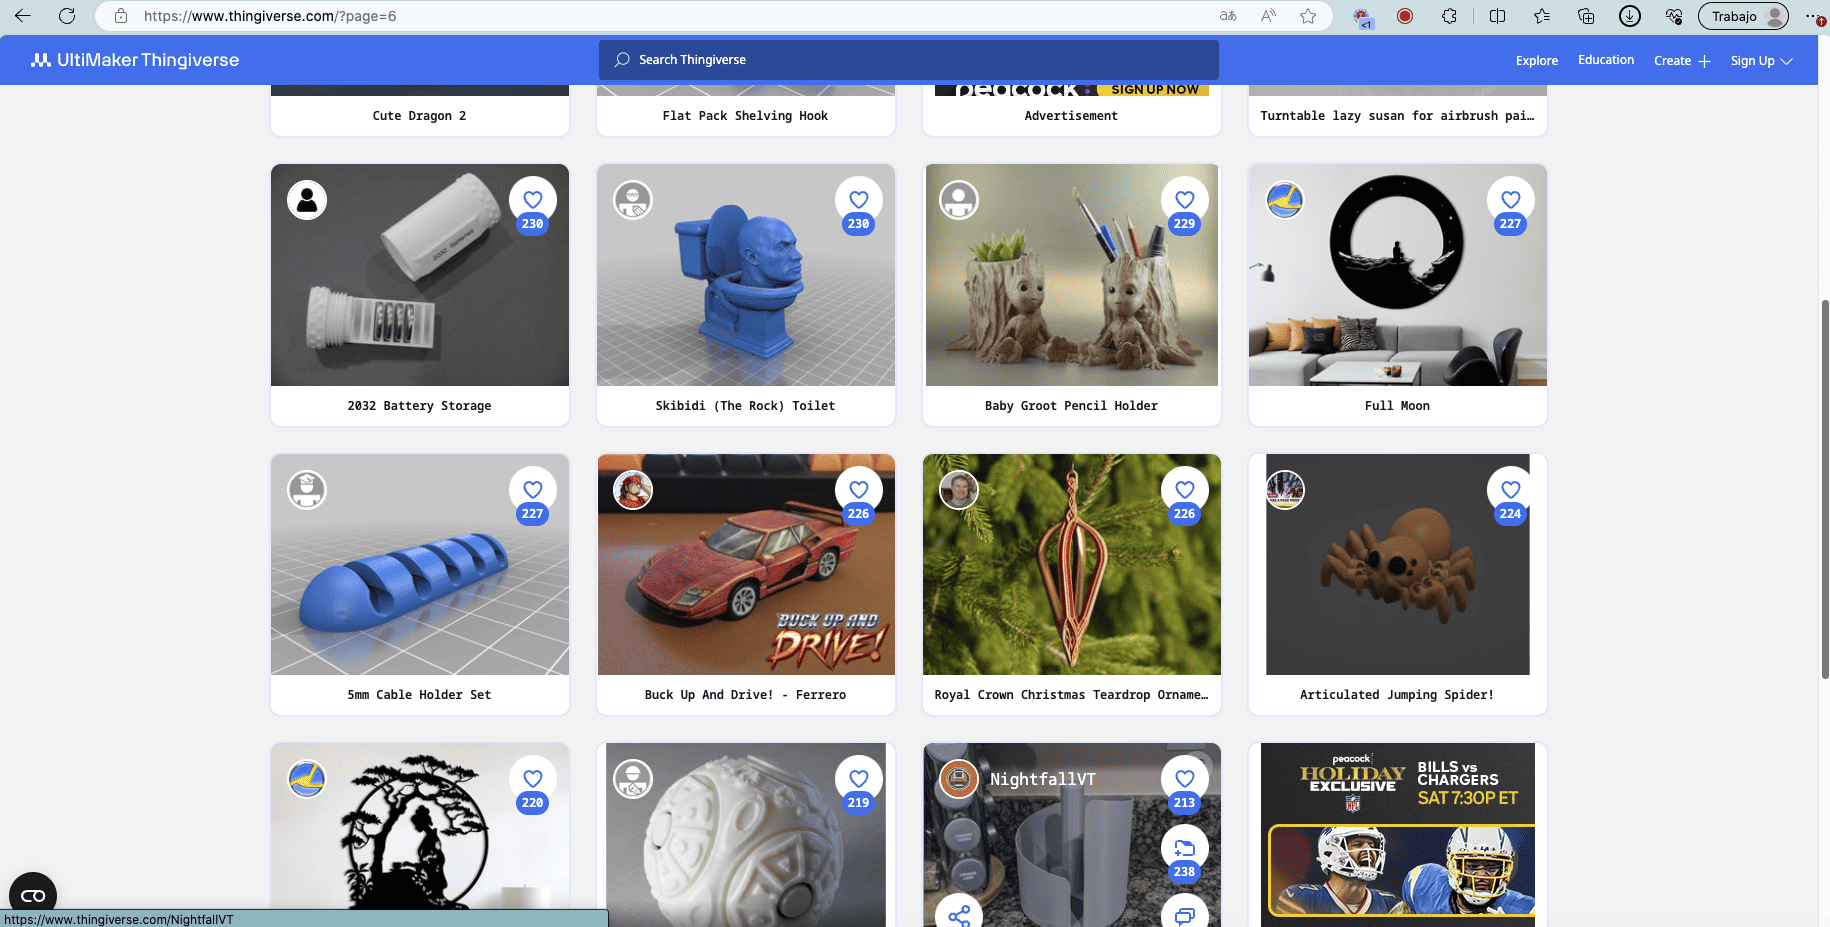1830x927 pixels.
Task: Open the Education menu item
Action: [1605, 60]
